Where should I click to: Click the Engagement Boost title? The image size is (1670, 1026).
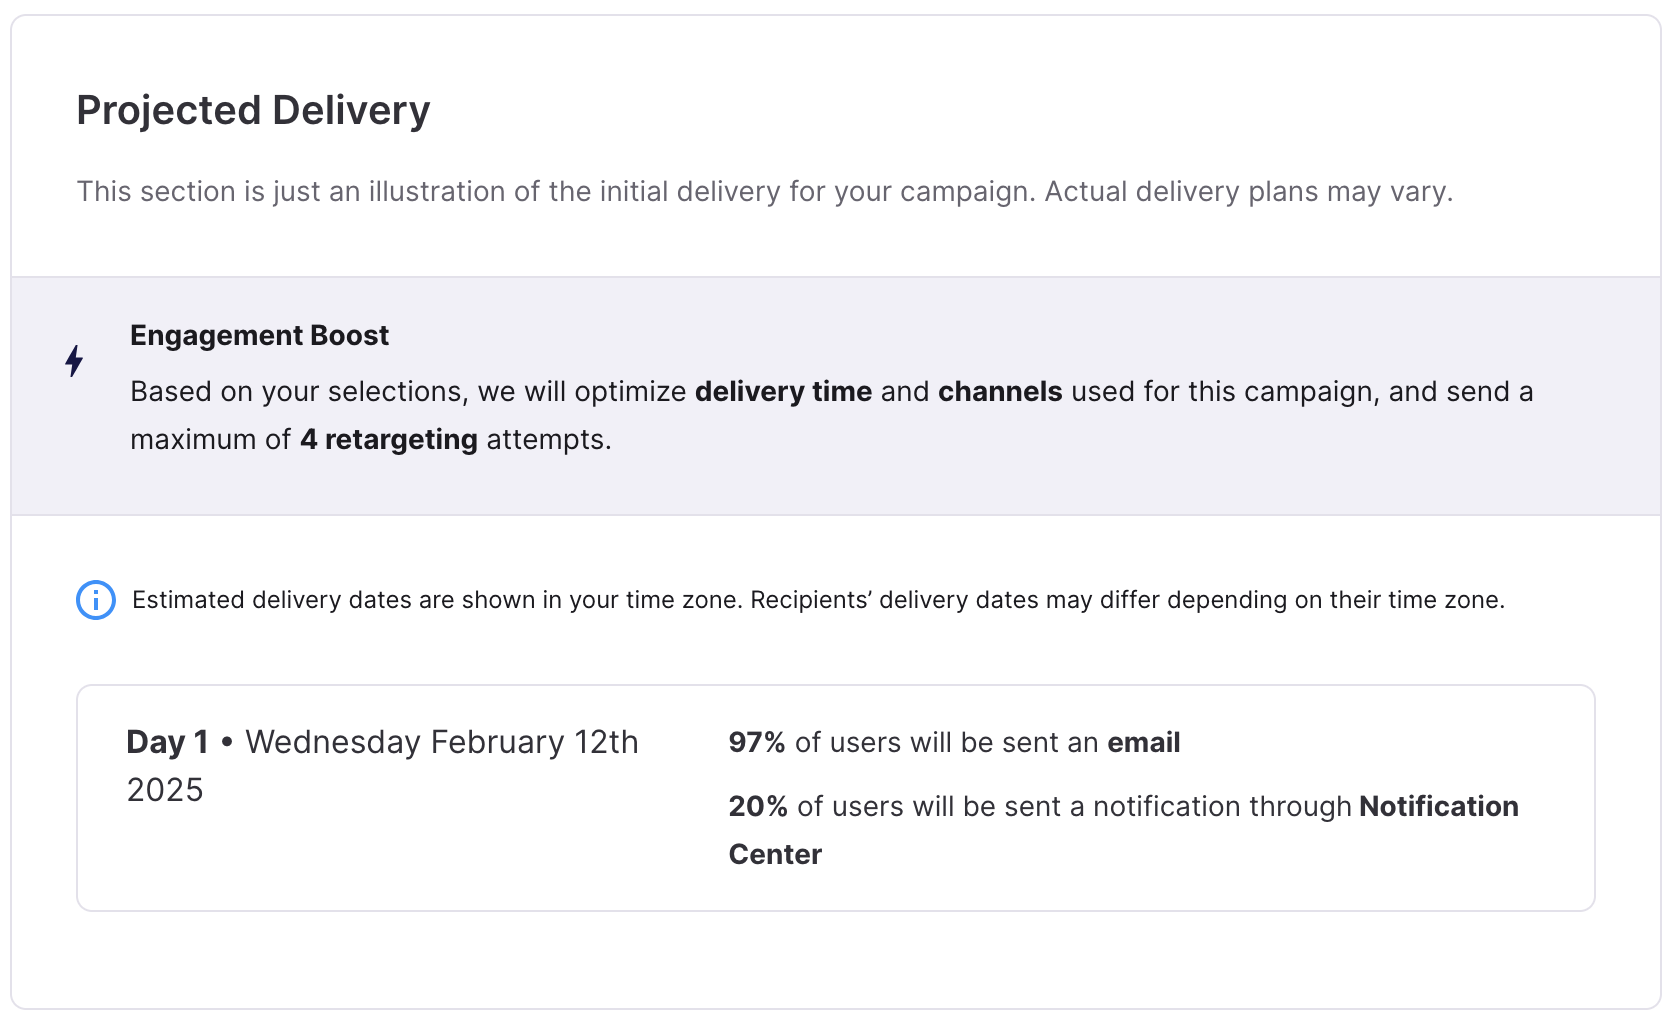[x=259, y=335]
